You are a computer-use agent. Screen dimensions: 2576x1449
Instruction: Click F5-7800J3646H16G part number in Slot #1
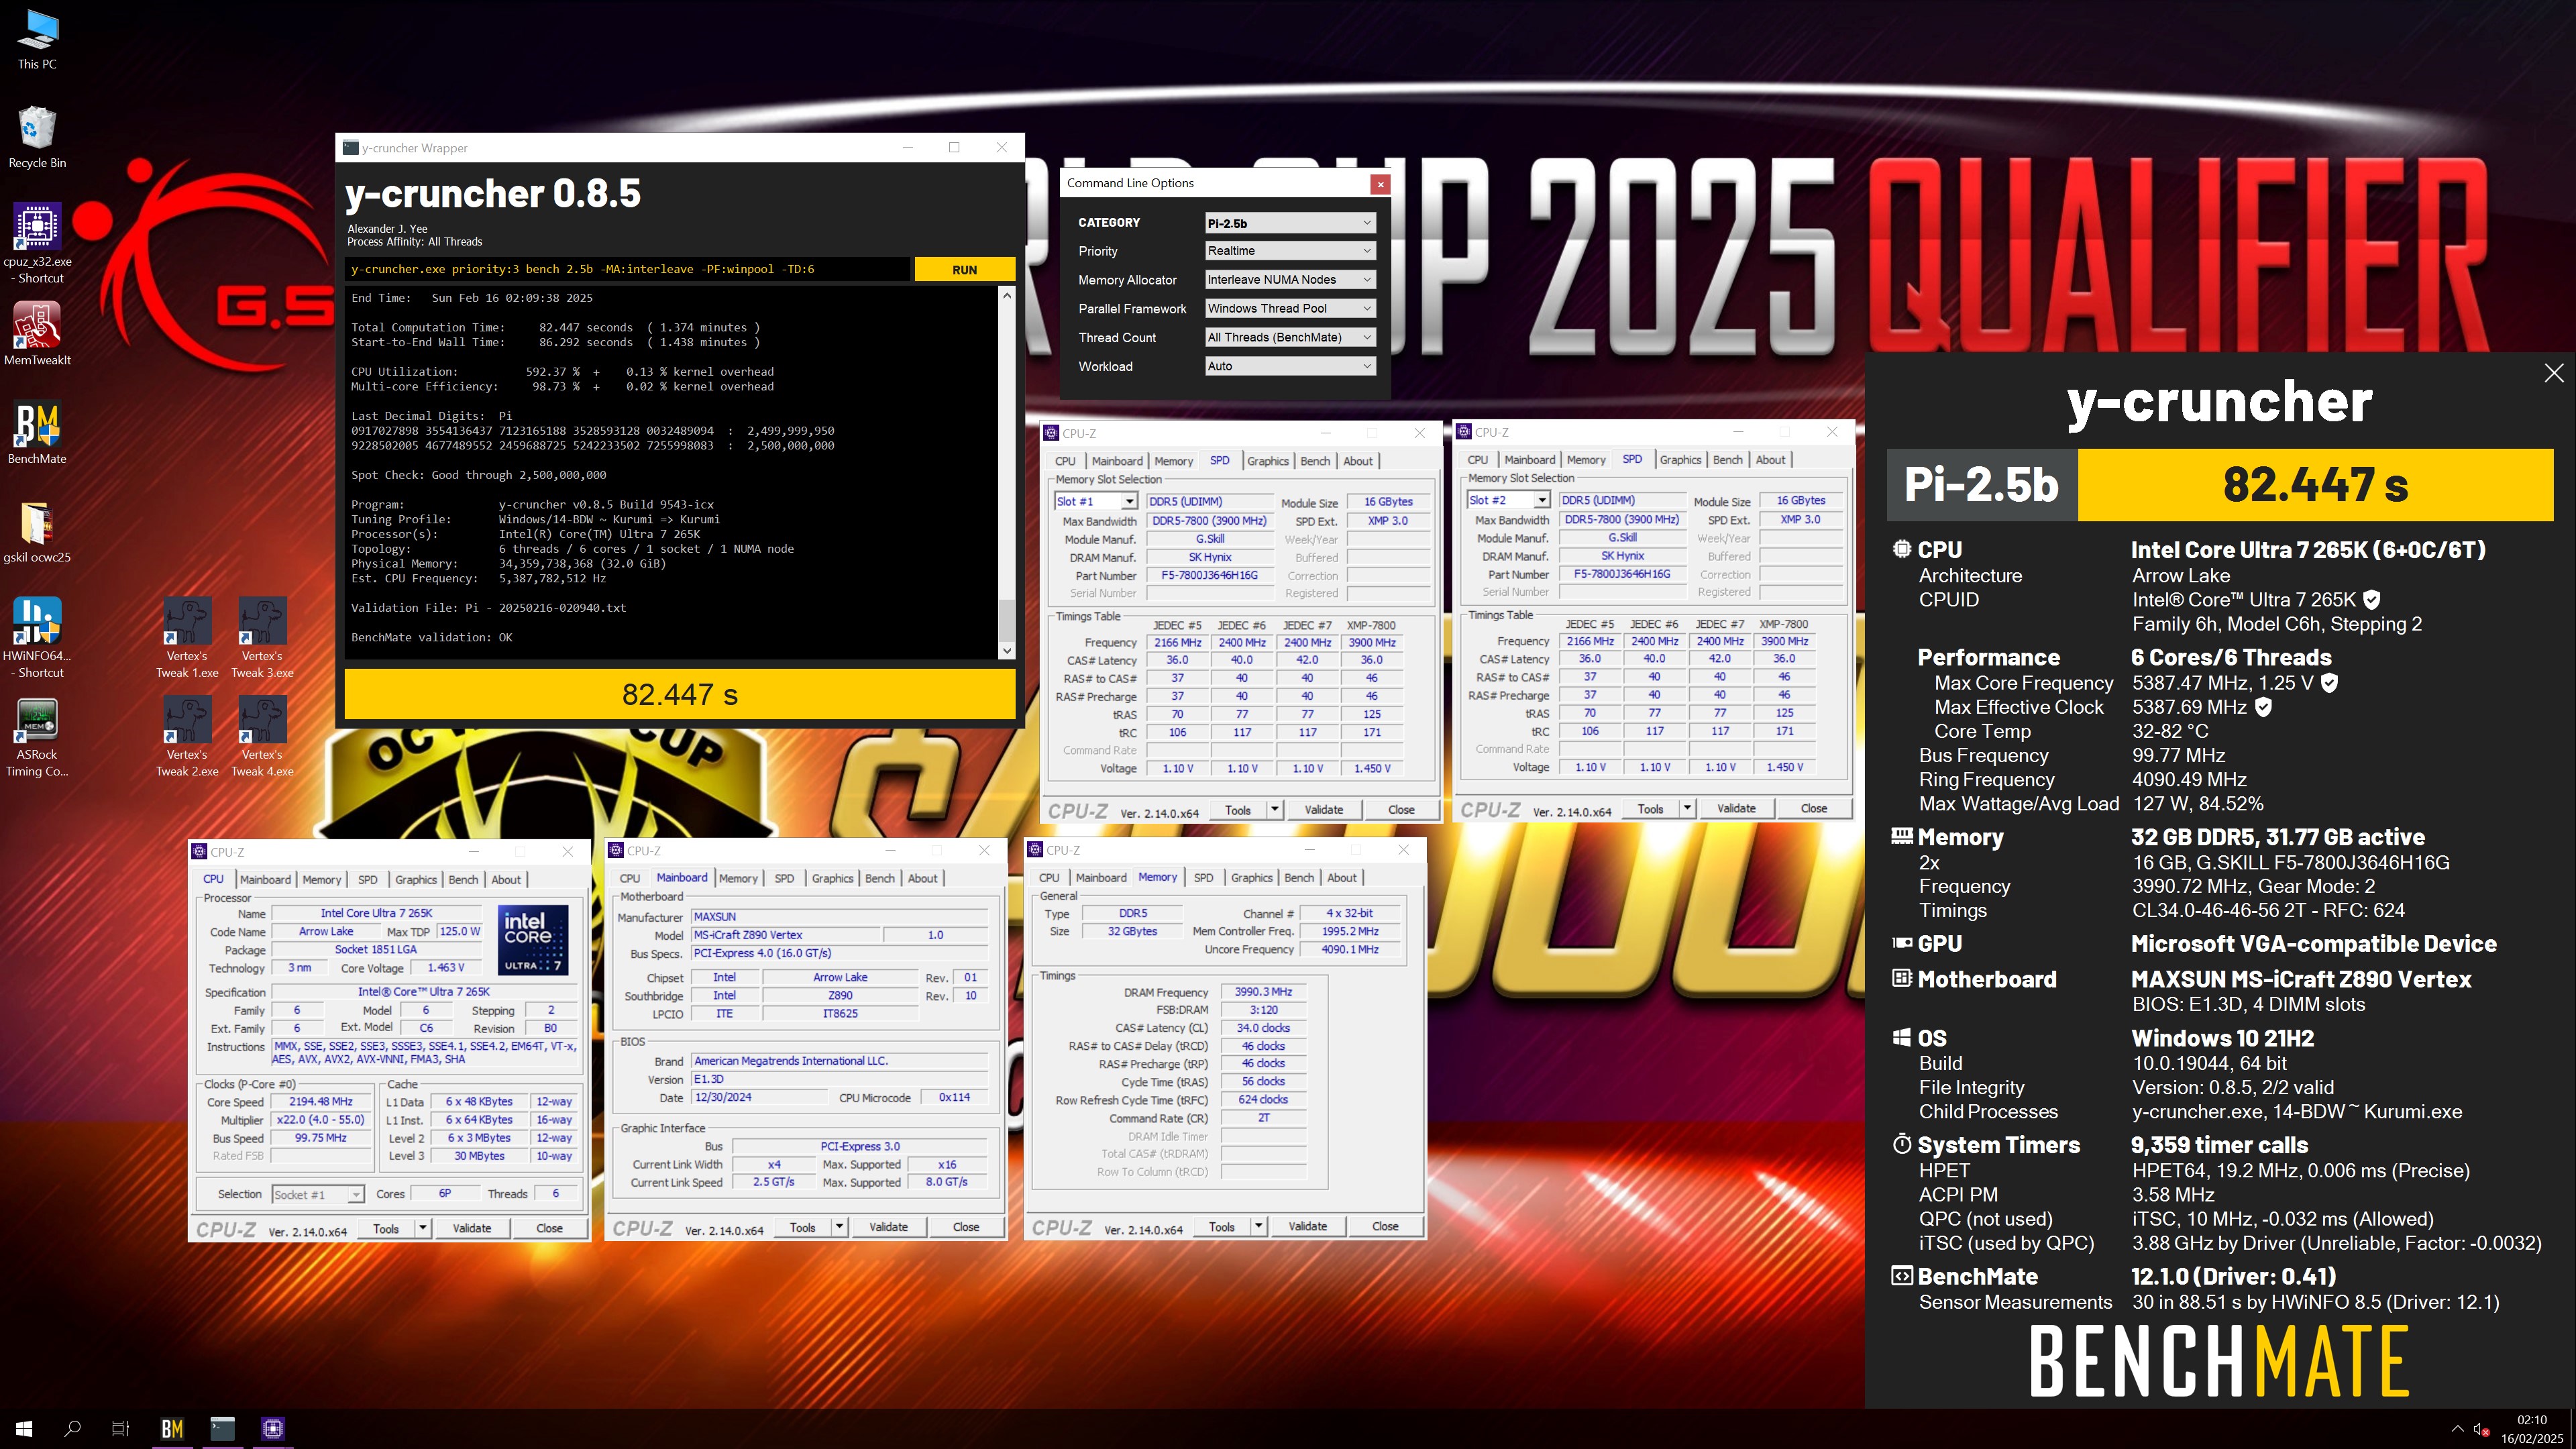pos(1209,575)
